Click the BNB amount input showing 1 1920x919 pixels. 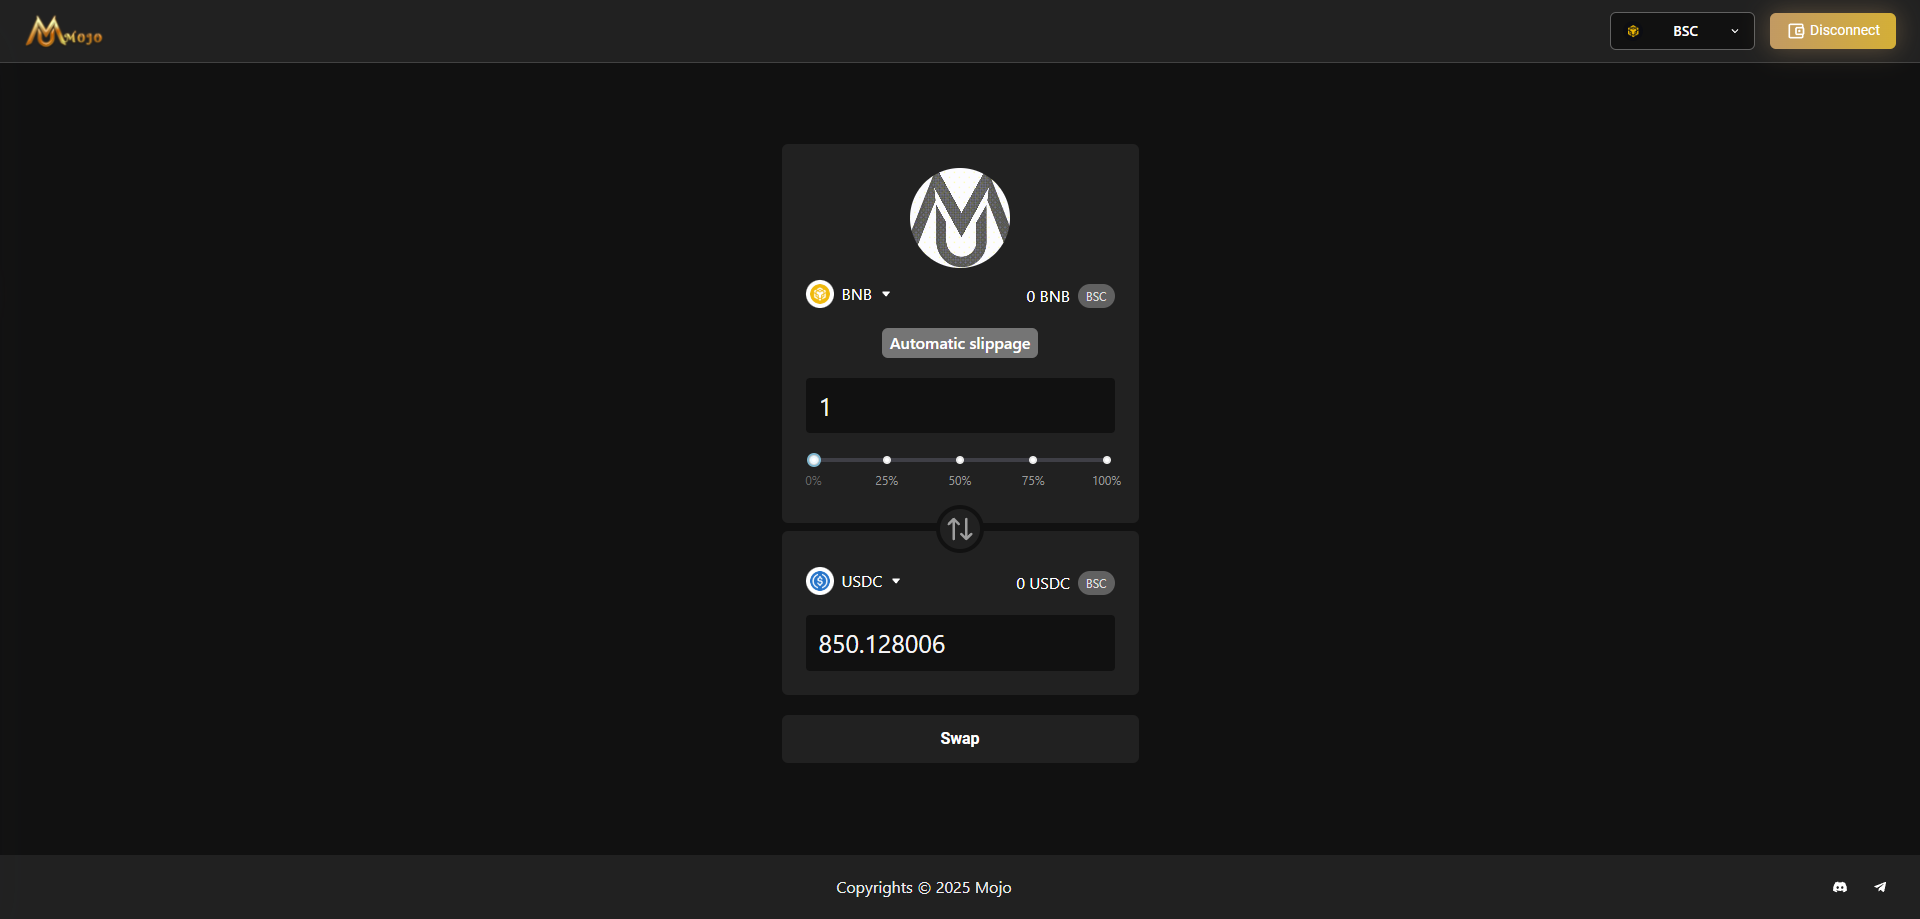click(959, 405)
